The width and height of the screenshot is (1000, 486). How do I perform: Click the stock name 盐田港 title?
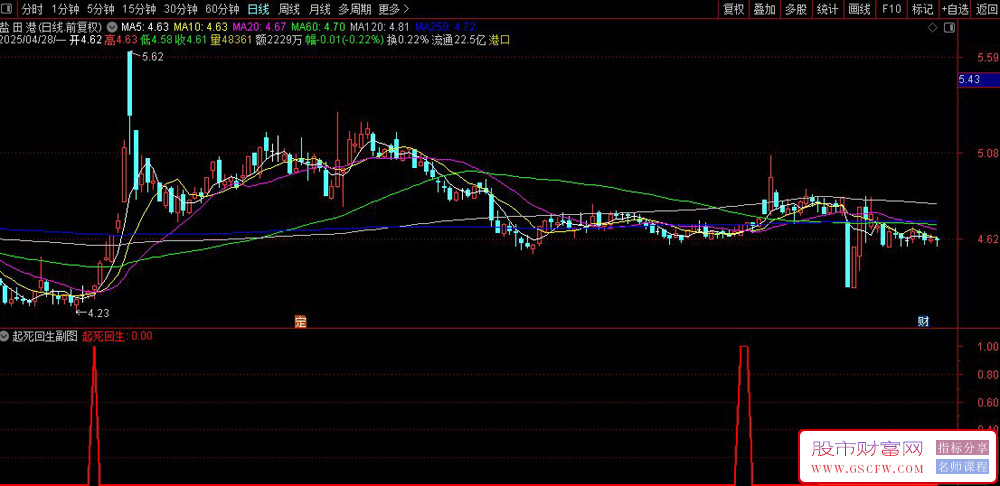(x=17, y=27)
